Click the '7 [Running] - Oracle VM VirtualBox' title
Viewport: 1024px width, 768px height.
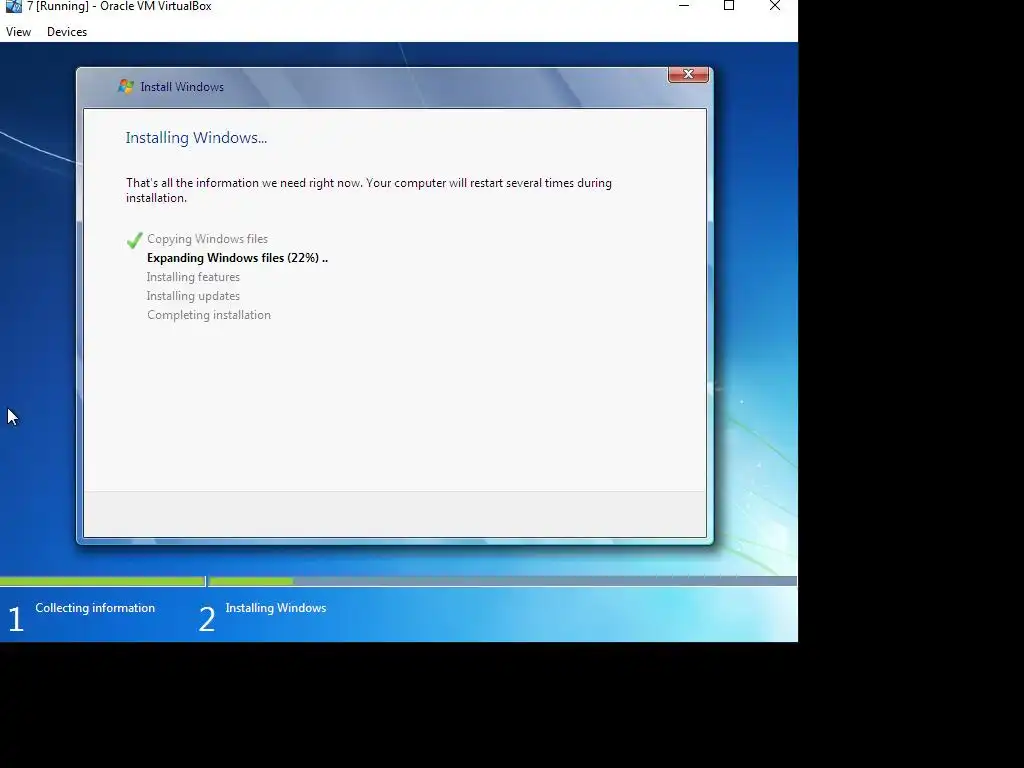(x=120, y=7)
